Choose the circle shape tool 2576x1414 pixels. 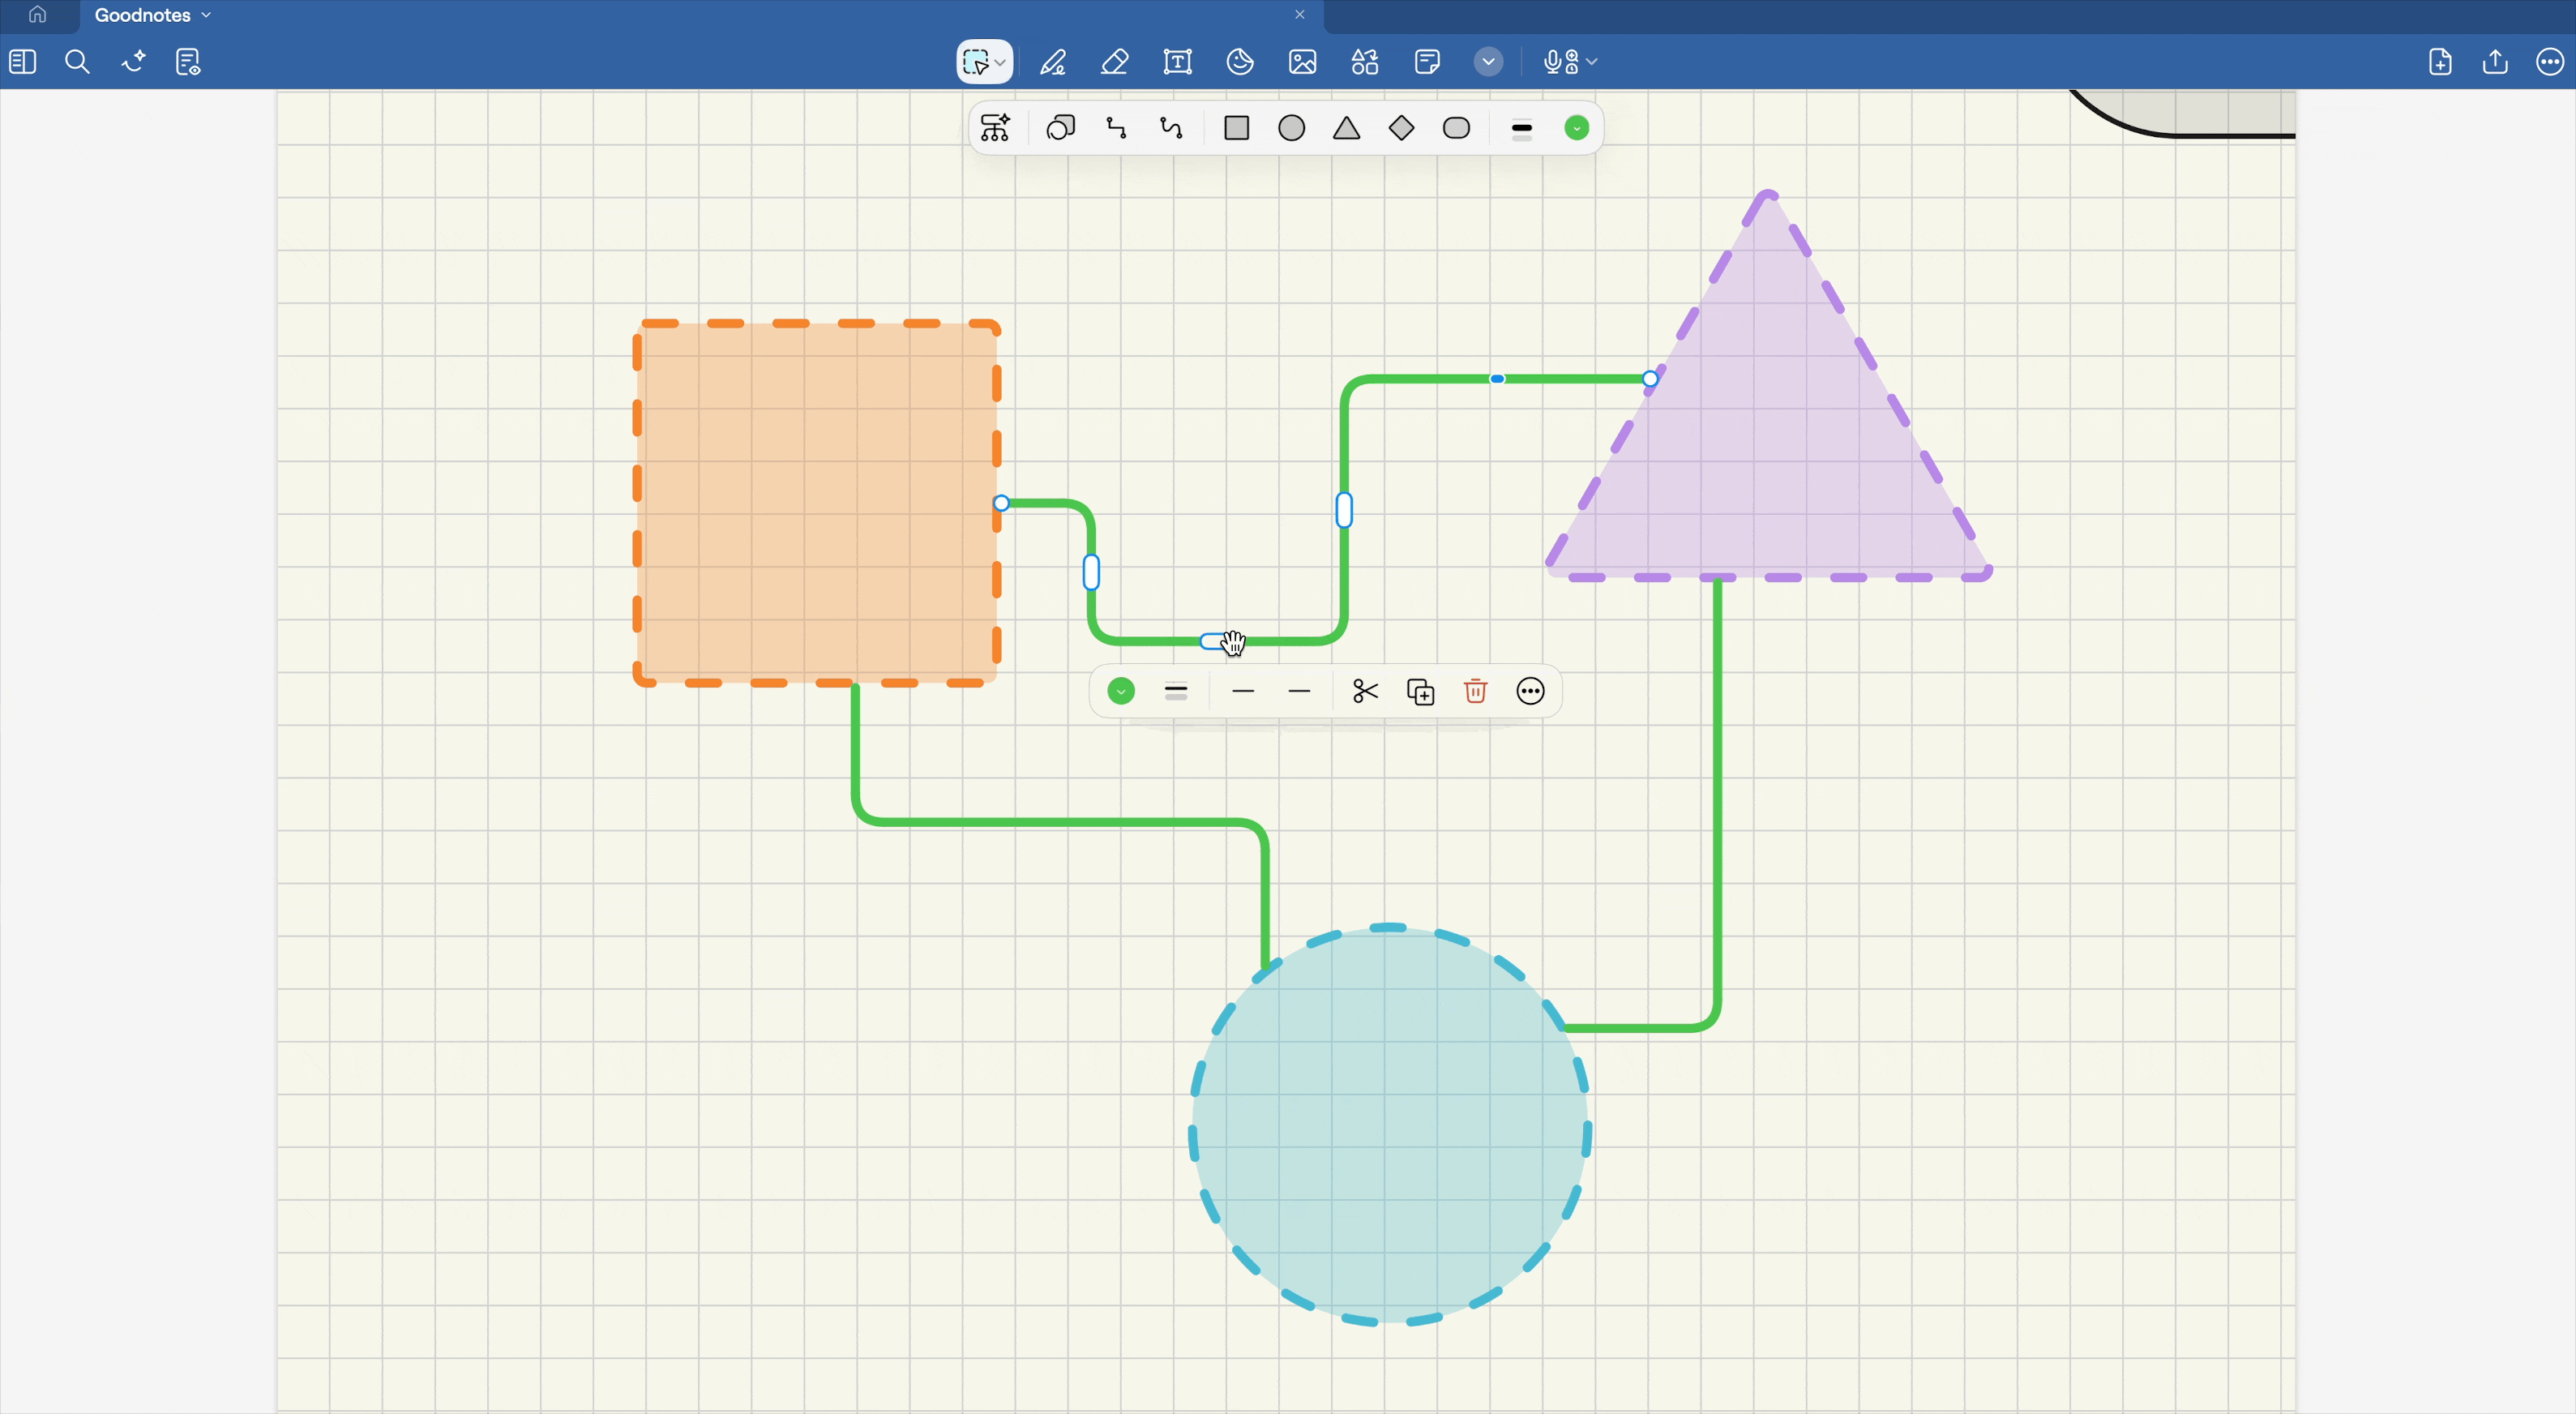[x=1292, y=128]
